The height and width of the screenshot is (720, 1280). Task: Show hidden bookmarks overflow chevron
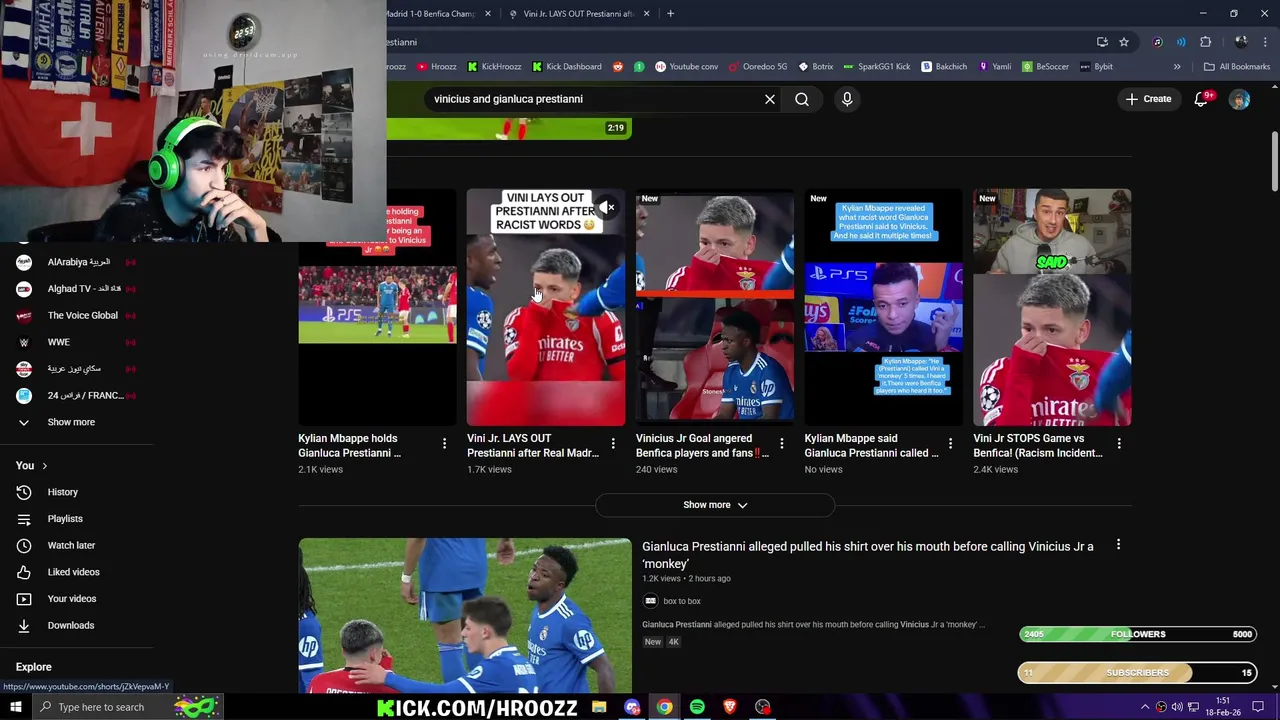pos(1177,67)
